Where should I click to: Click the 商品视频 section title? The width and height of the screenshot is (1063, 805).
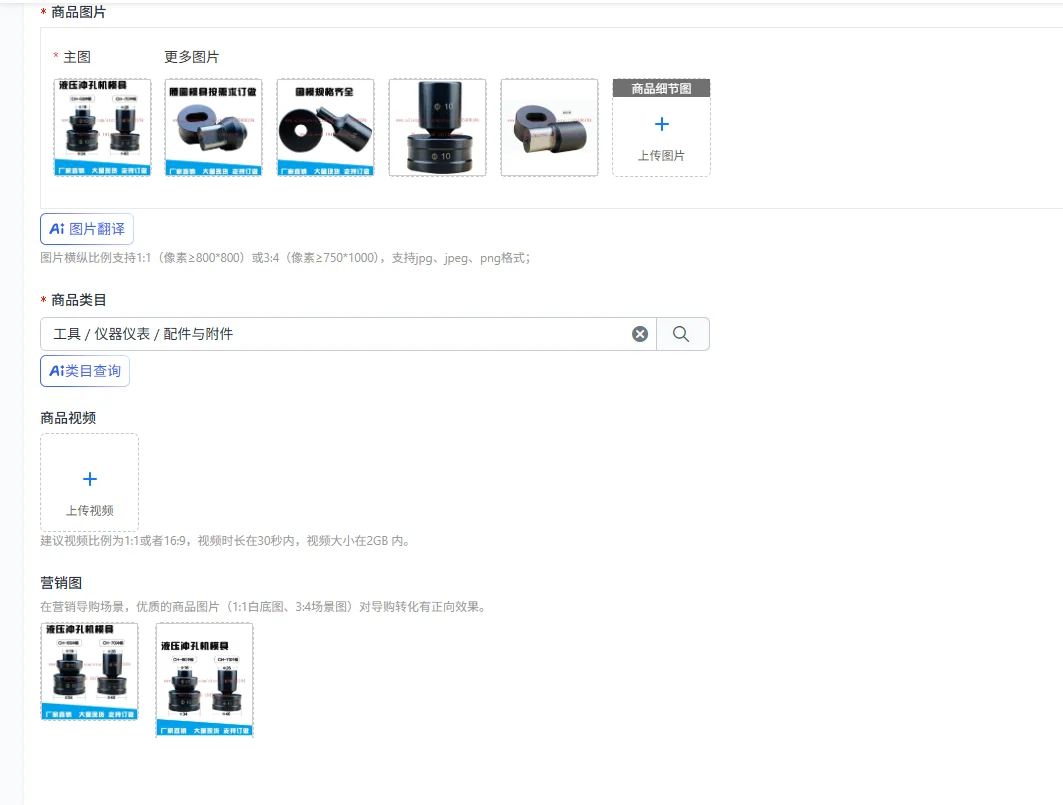tap(68, 418)
